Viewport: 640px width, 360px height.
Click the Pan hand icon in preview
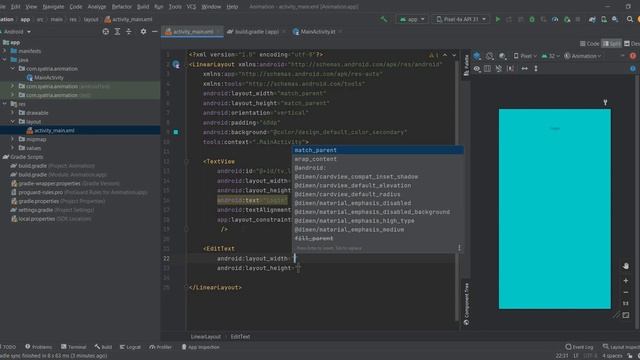626,266
